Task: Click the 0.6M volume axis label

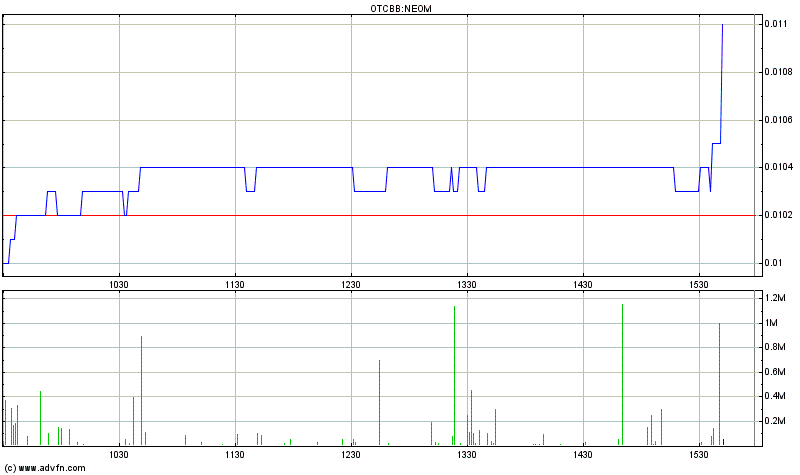Action: 775,372
